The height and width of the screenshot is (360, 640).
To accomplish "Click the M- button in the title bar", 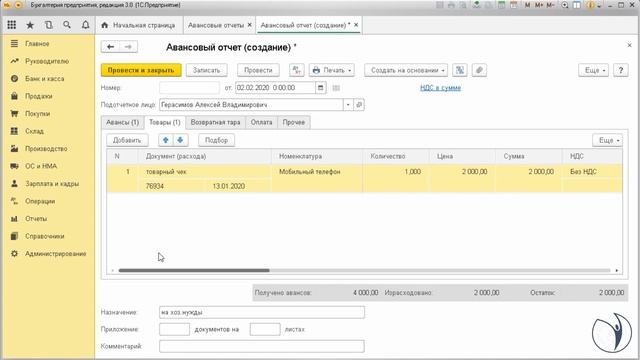I will 551,5.
